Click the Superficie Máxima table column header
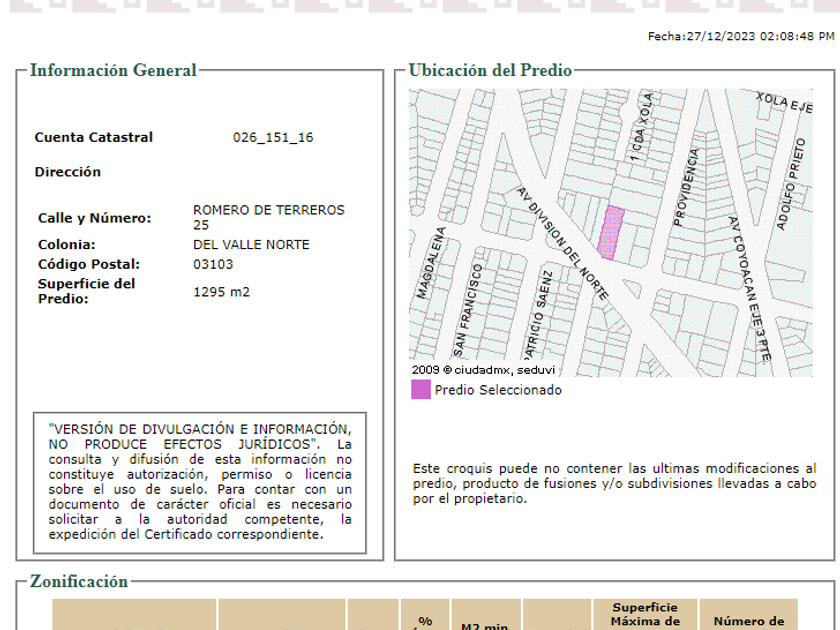Image resolution: width=840 pixels, height=630 pixels. 645,614
